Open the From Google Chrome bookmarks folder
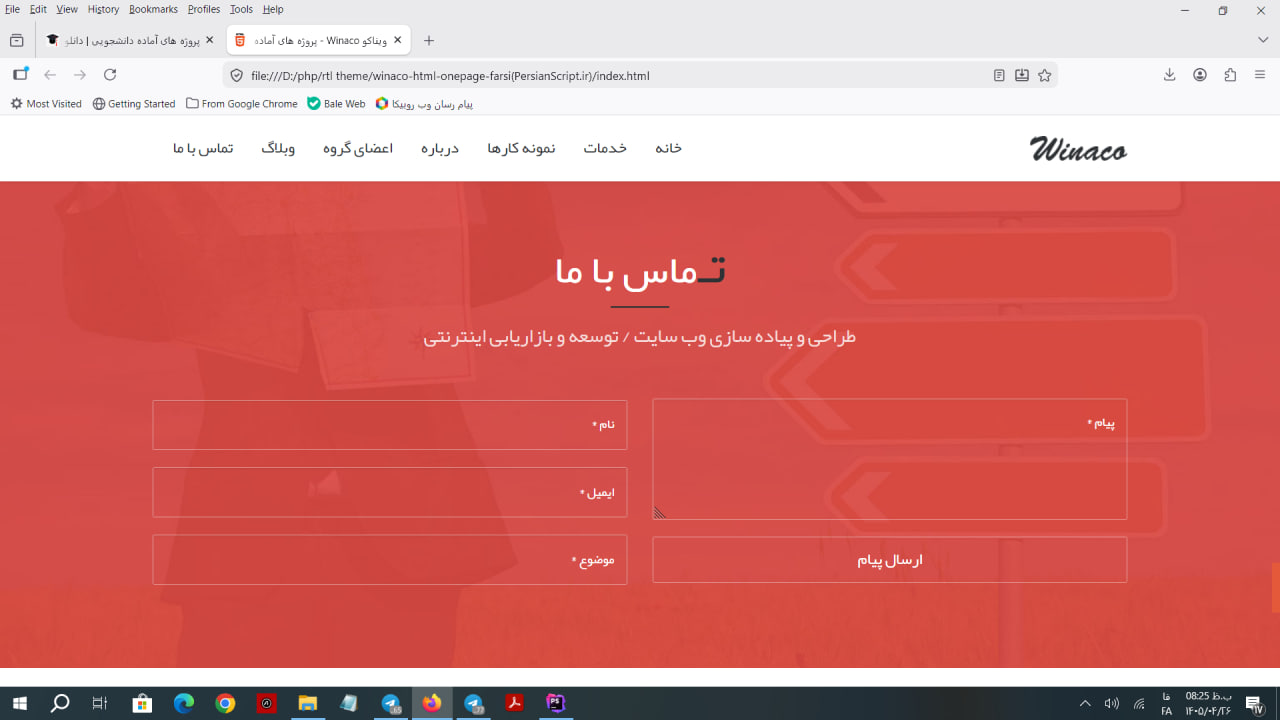The width and height of the screenshot is (1280, 720). coord(242,104)
